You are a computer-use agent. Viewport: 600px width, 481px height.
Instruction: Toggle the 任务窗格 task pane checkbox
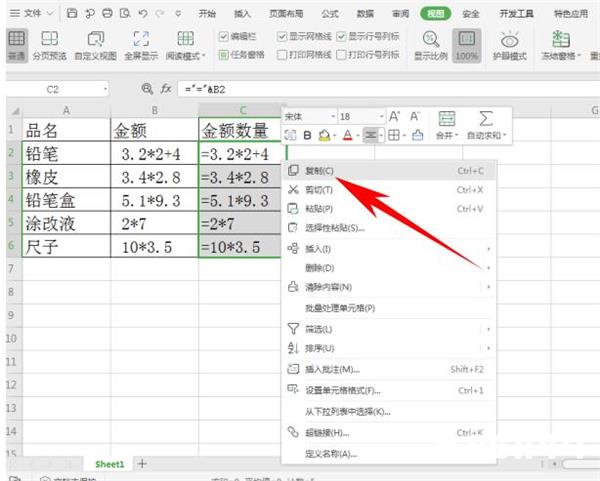[223, 55]
